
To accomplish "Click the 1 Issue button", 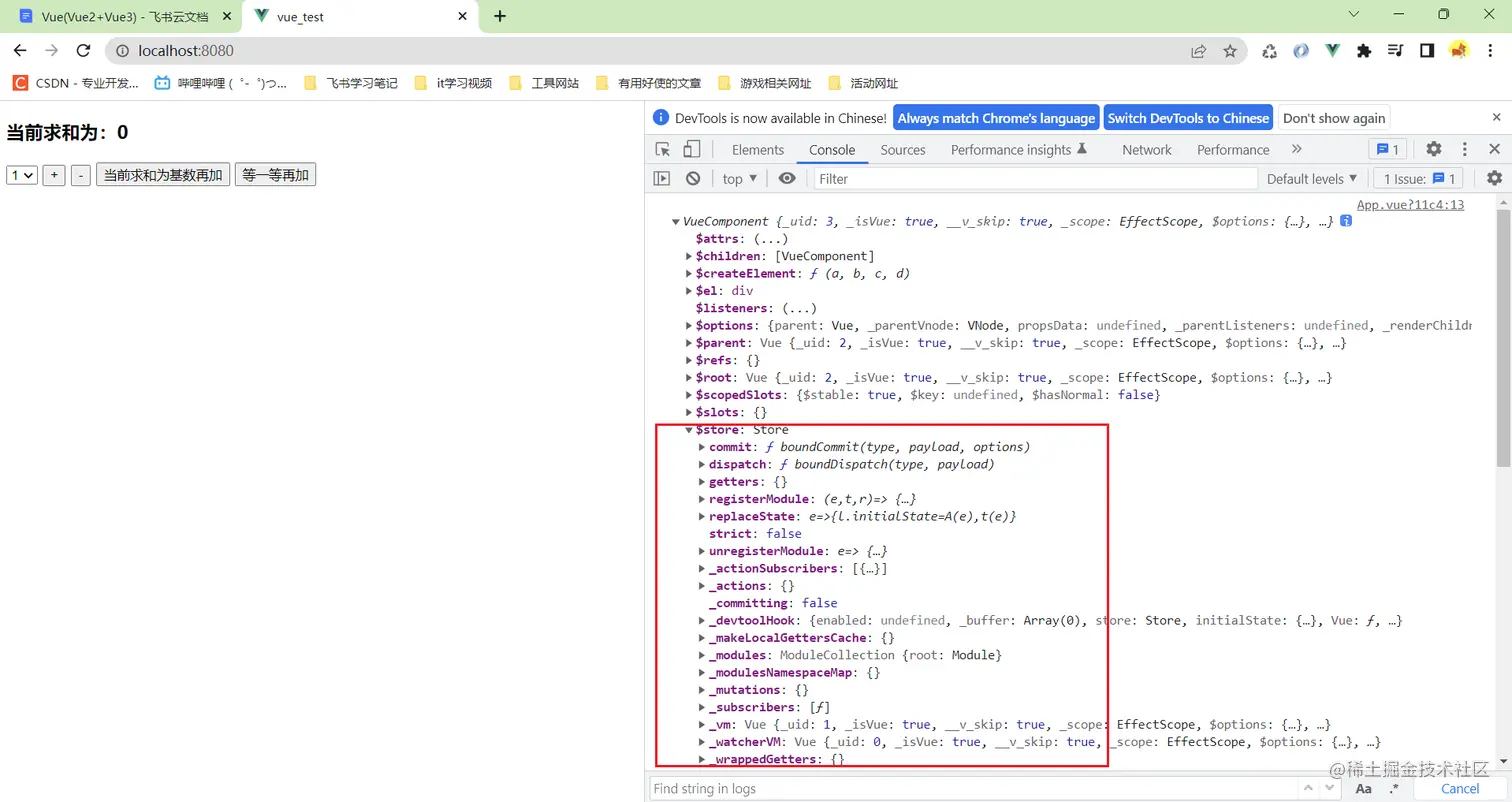I will click(x=1418, y=178).
